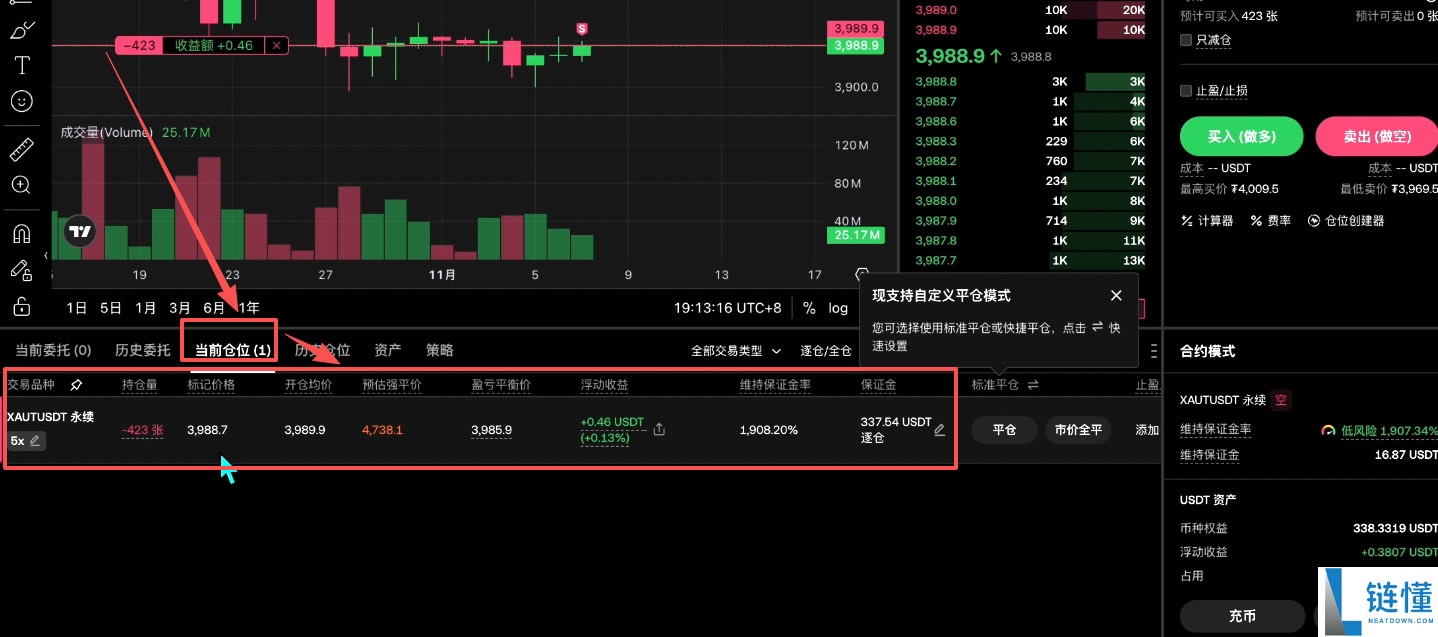Open the emoji/sticker drawing tool

[x=22, y=101]
